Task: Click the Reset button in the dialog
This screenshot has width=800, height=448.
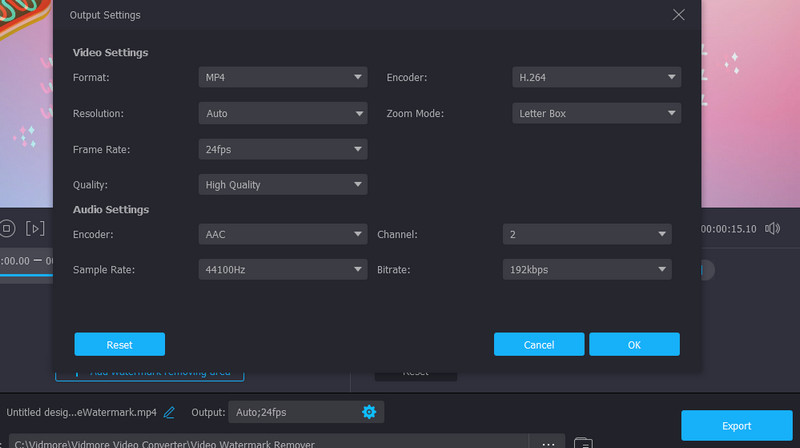Action: pyautogui.click(x=119, y=344)
